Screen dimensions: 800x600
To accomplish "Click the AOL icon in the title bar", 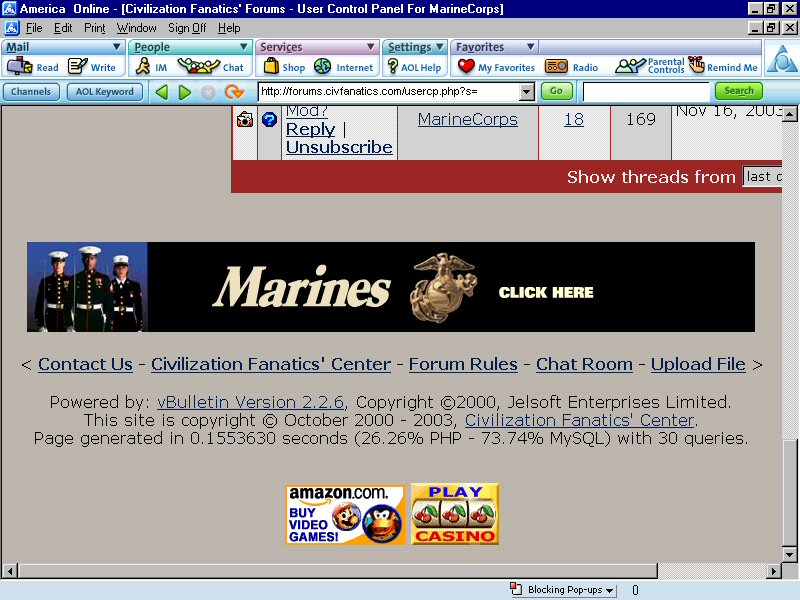I will 9,9.
